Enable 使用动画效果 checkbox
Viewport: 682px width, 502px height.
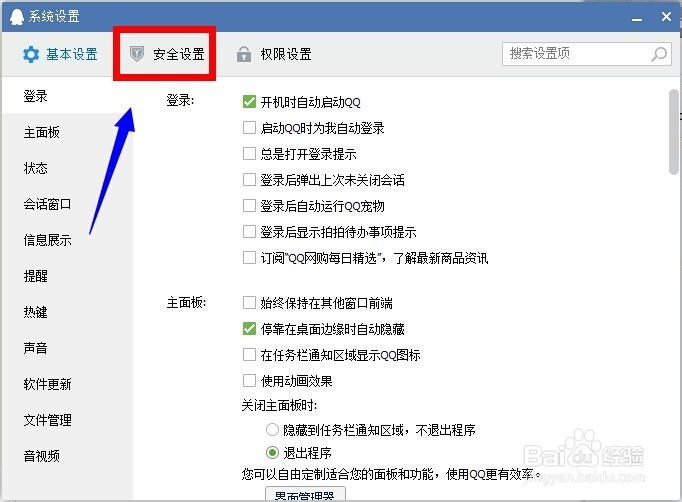pos(249,381)
